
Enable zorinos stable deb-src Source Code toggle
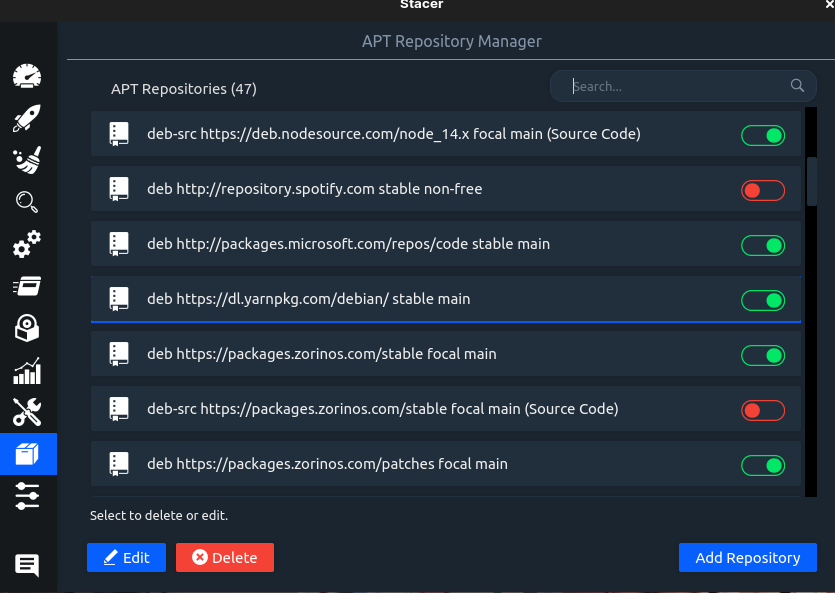pos(763,410)
